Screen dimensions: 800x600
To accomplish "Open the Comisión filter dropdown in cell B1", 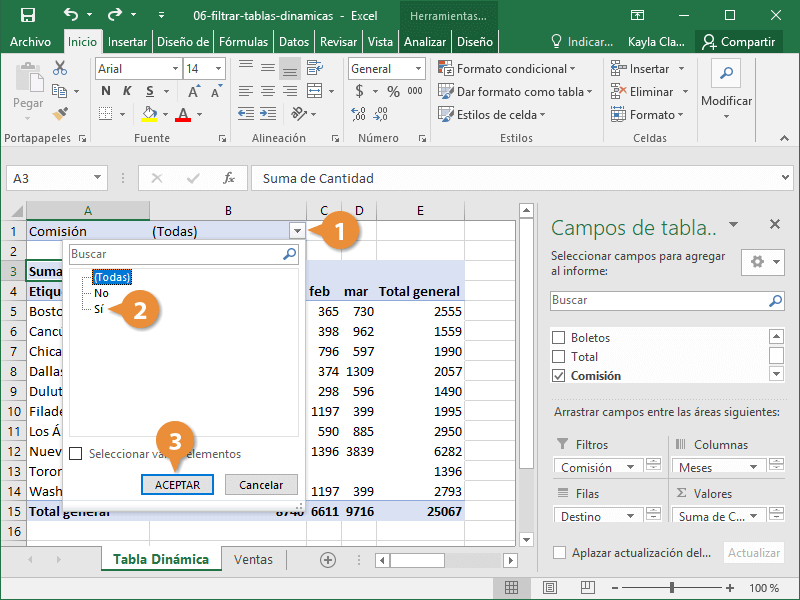I will (x=296, y=231).
